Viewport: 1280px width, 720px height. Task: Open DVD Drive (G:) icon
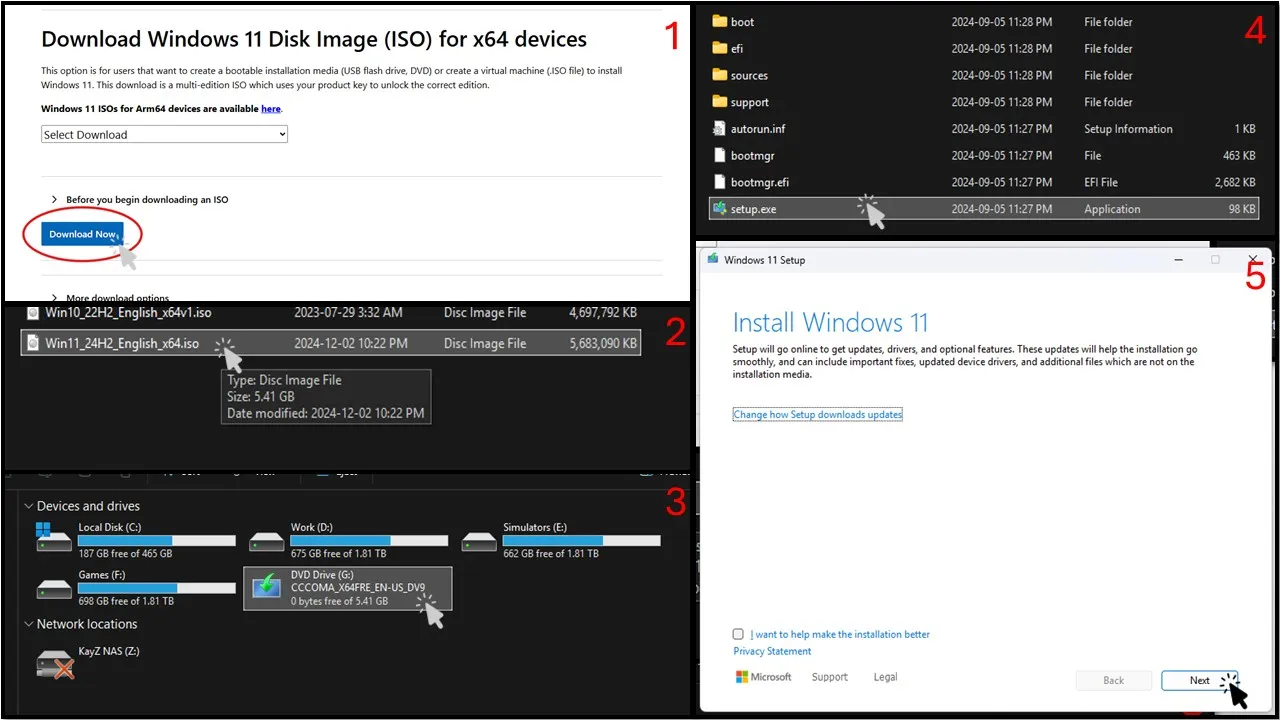pos(267,587)
